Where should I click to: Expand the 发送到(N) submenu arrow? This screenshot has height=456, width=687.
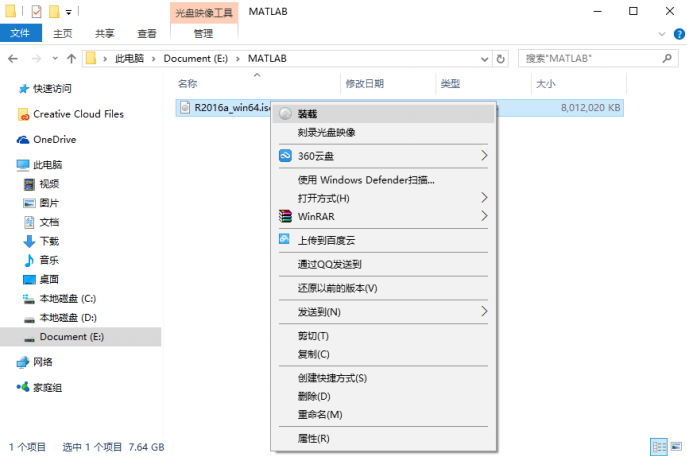click(484, 311)
